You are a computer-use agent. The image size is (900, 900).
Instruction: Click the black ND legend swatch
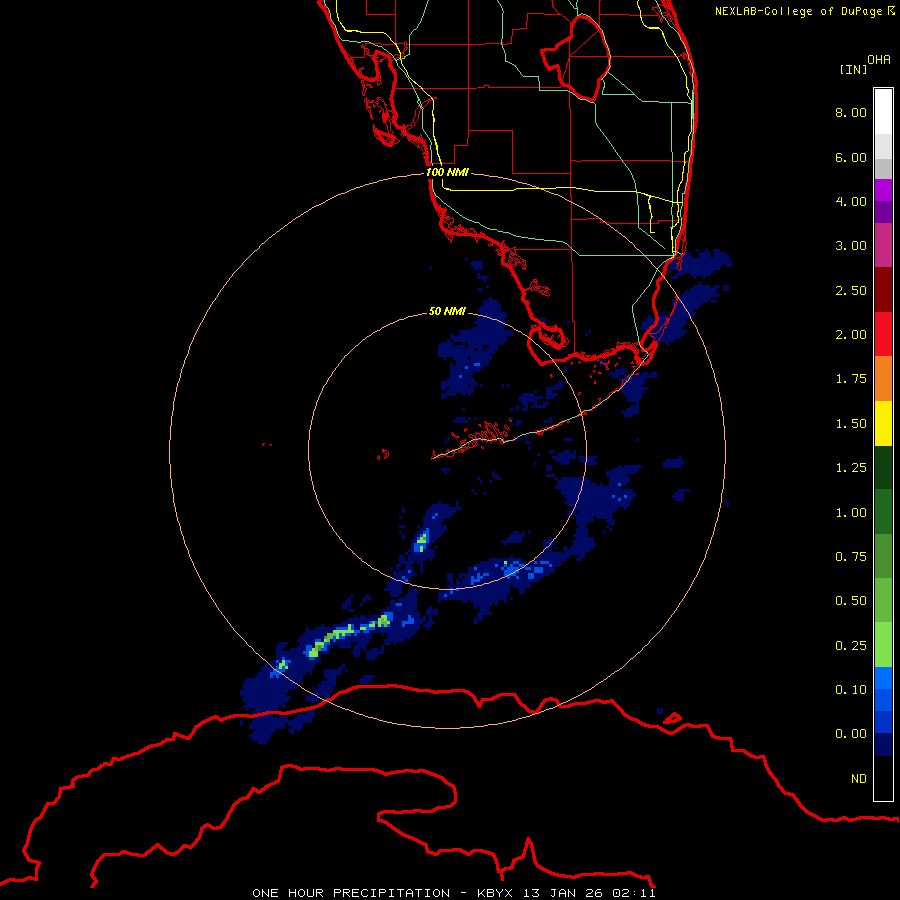coord(883,778)
